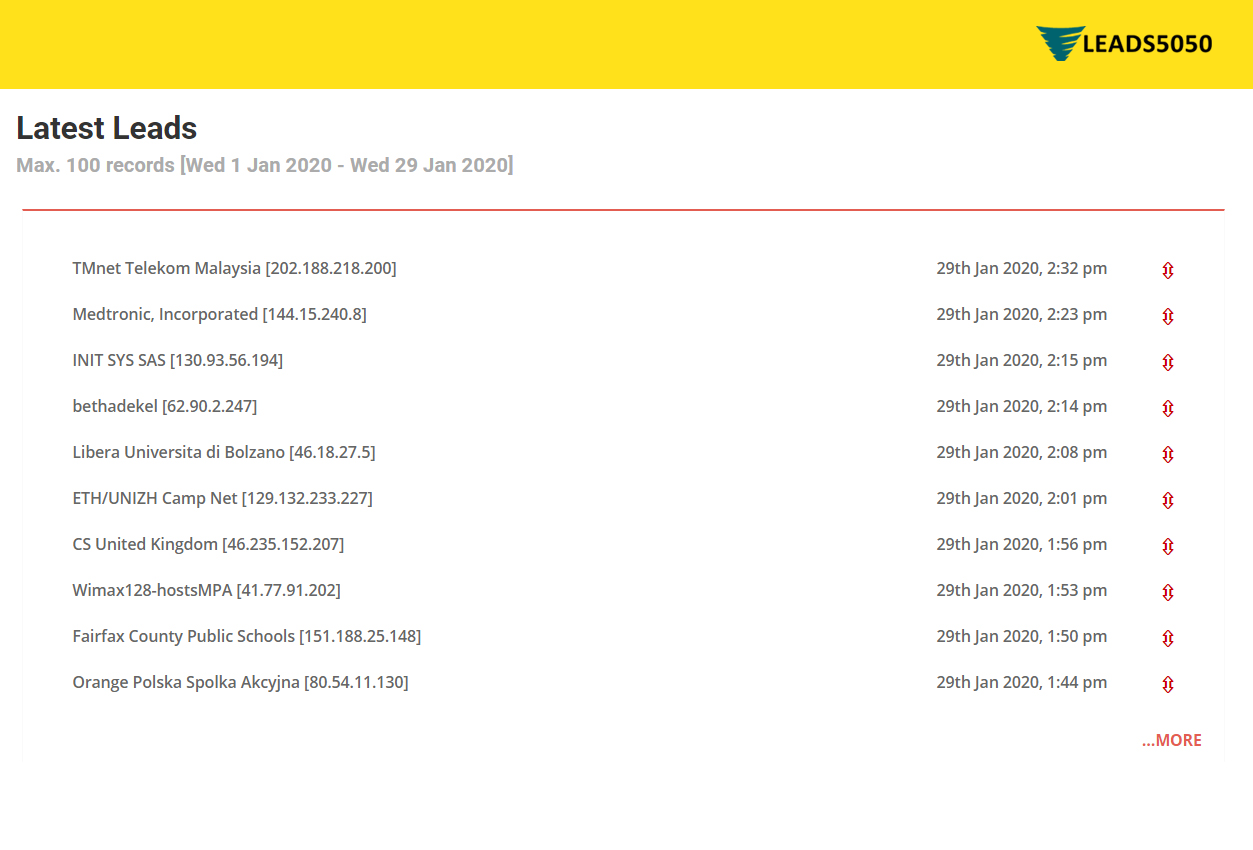
Task: Expand the Fairfax County Public Schools arrow icon
Action: tap(1167, 638)
